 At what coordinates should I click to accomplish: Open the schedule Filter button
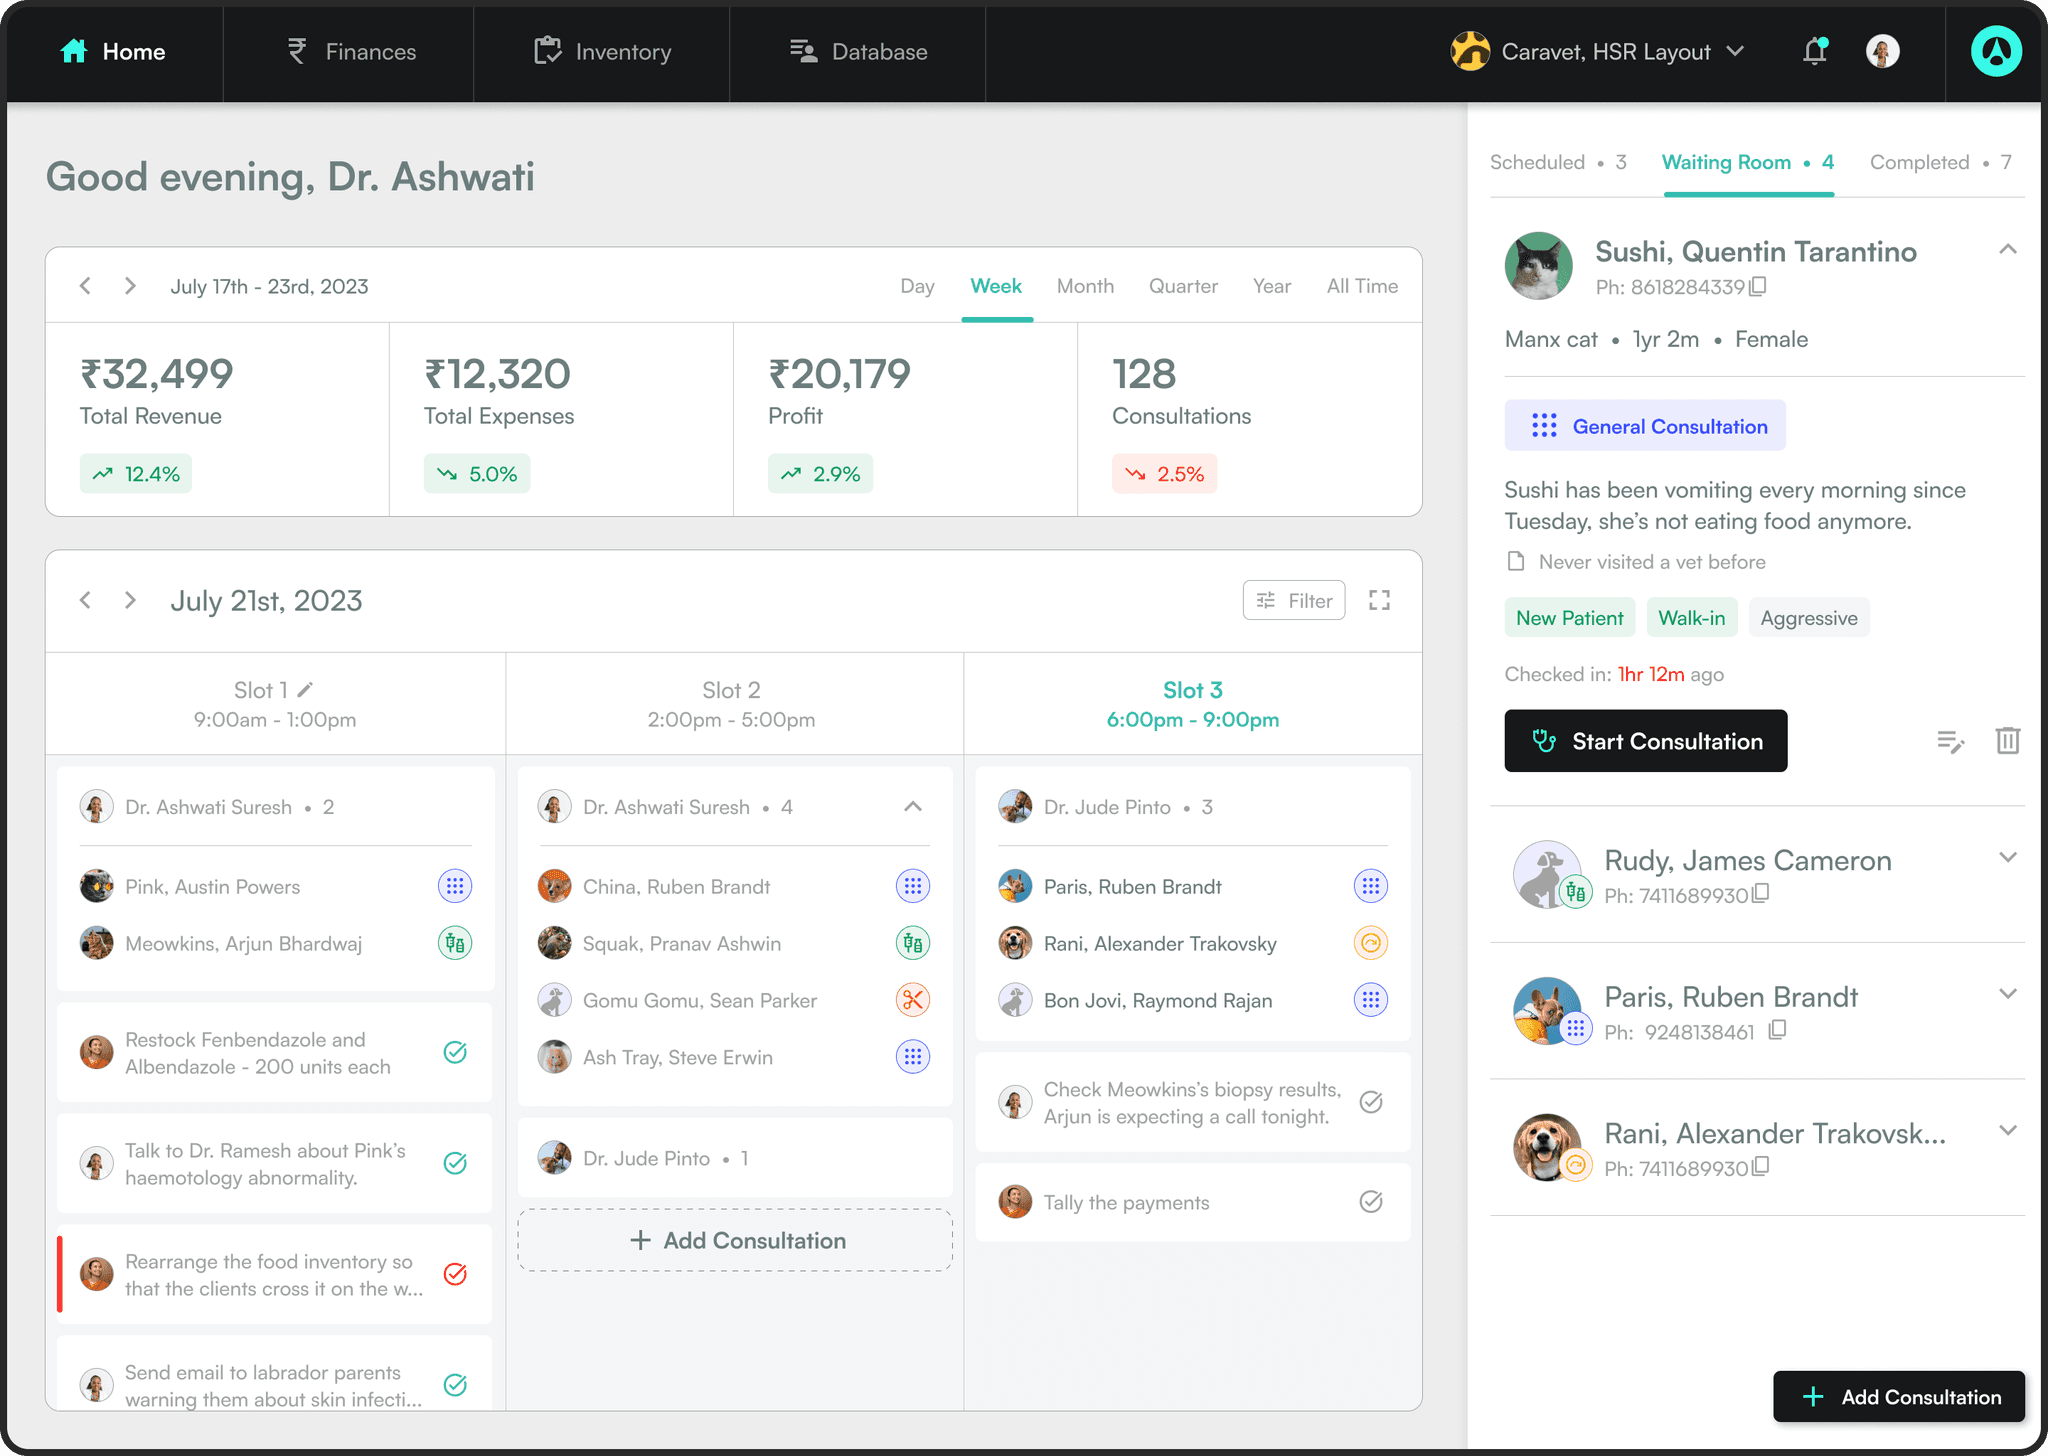click(1294, 600)
